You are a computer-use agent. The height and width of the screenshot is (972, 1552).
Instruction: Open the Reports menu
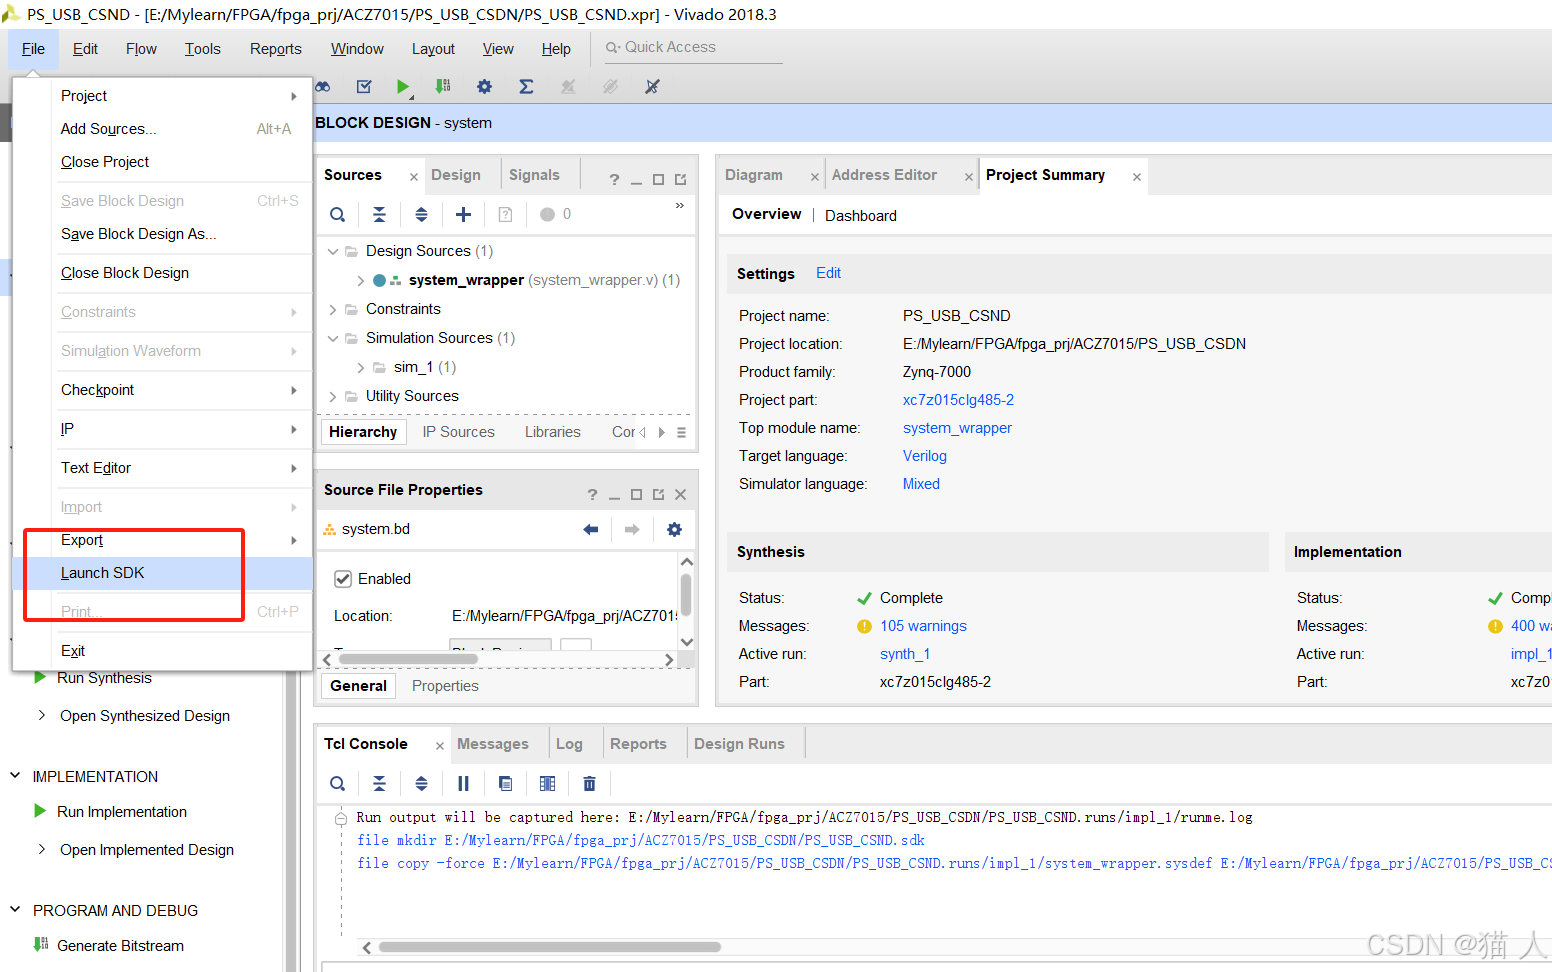click(x=275, y=49)
